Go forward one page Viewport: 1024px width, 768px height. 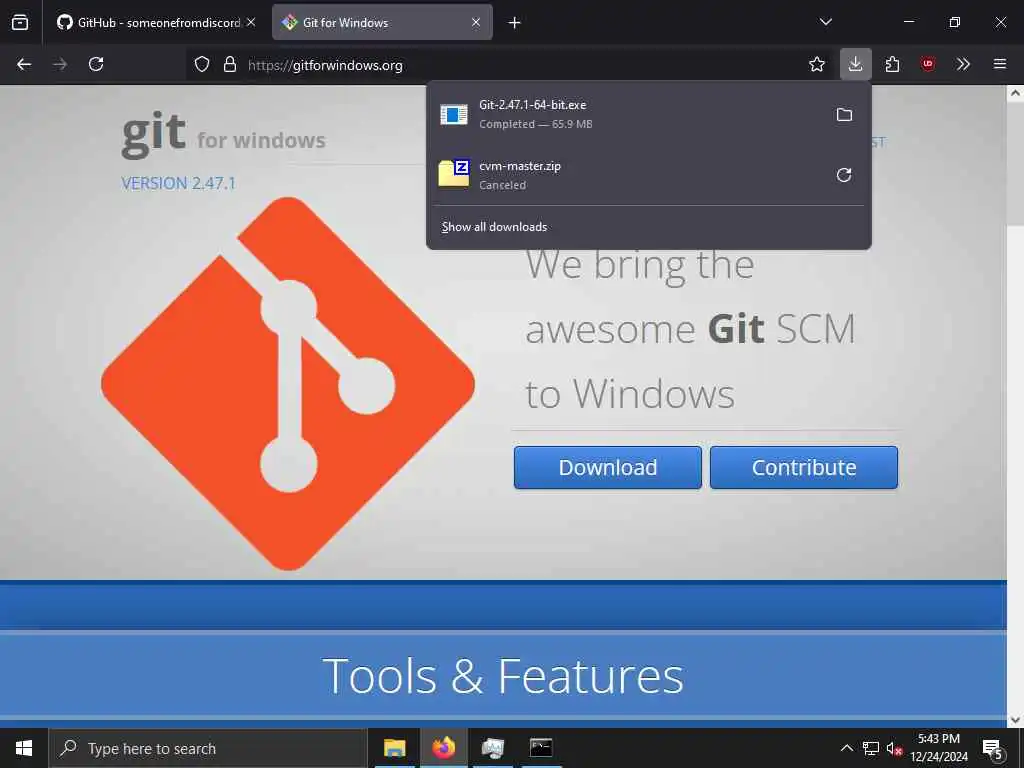60,64
